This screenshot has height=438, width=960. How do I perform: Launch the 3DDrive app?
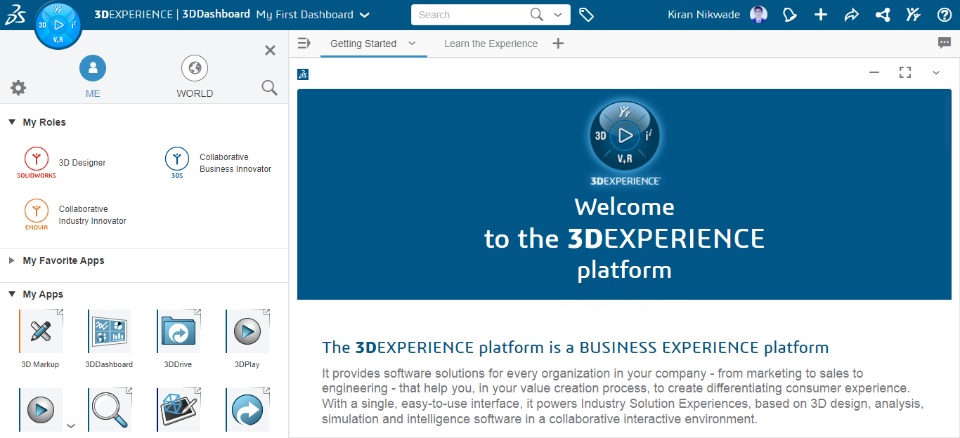tap(178, 331)
